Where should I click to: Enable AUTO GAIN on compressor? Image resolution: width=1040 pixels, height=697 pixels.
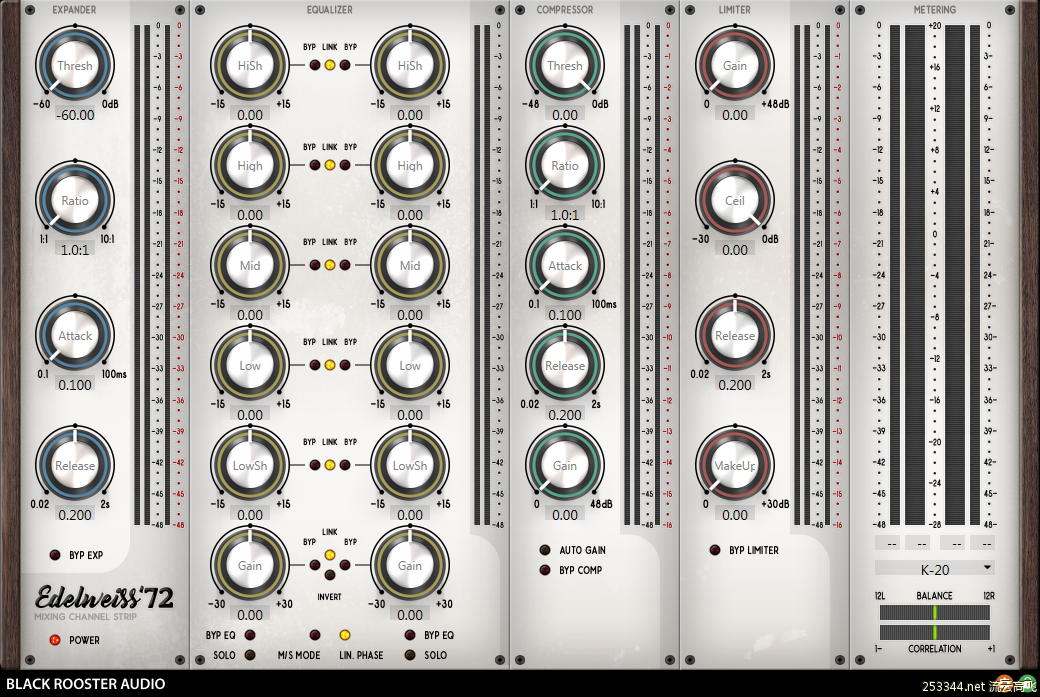click(x=545, y=550)
